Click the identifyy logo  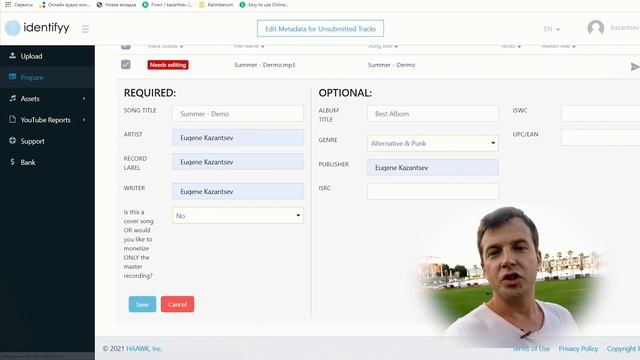[37, 28]
